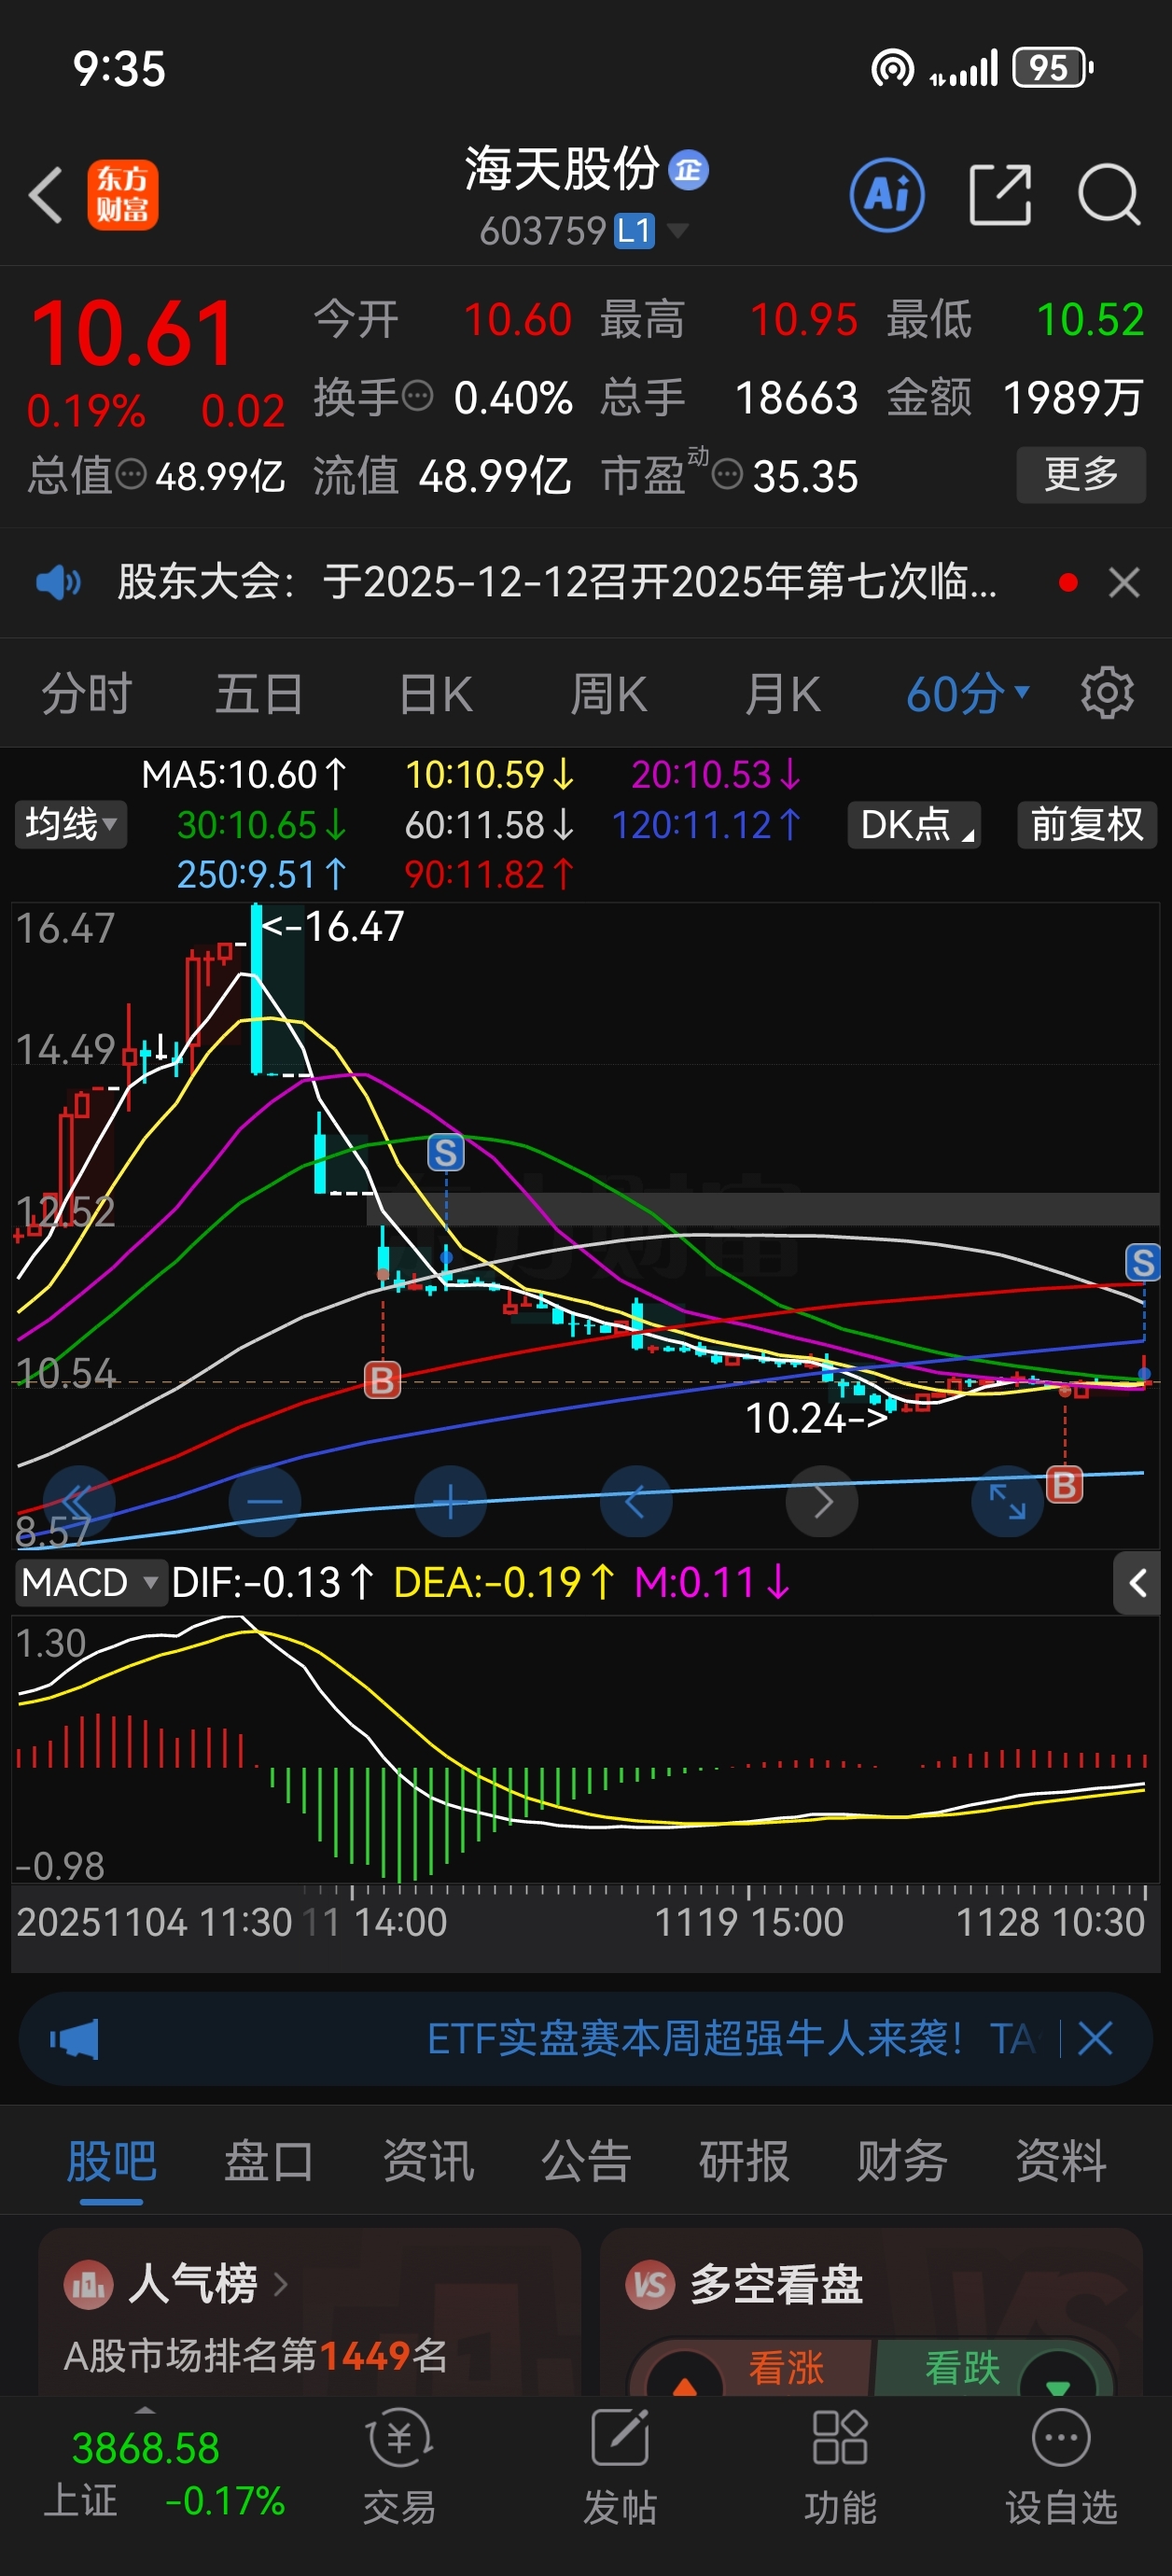Open ETF实盘赛 promotion banner text

click(x=731, y=2038)
